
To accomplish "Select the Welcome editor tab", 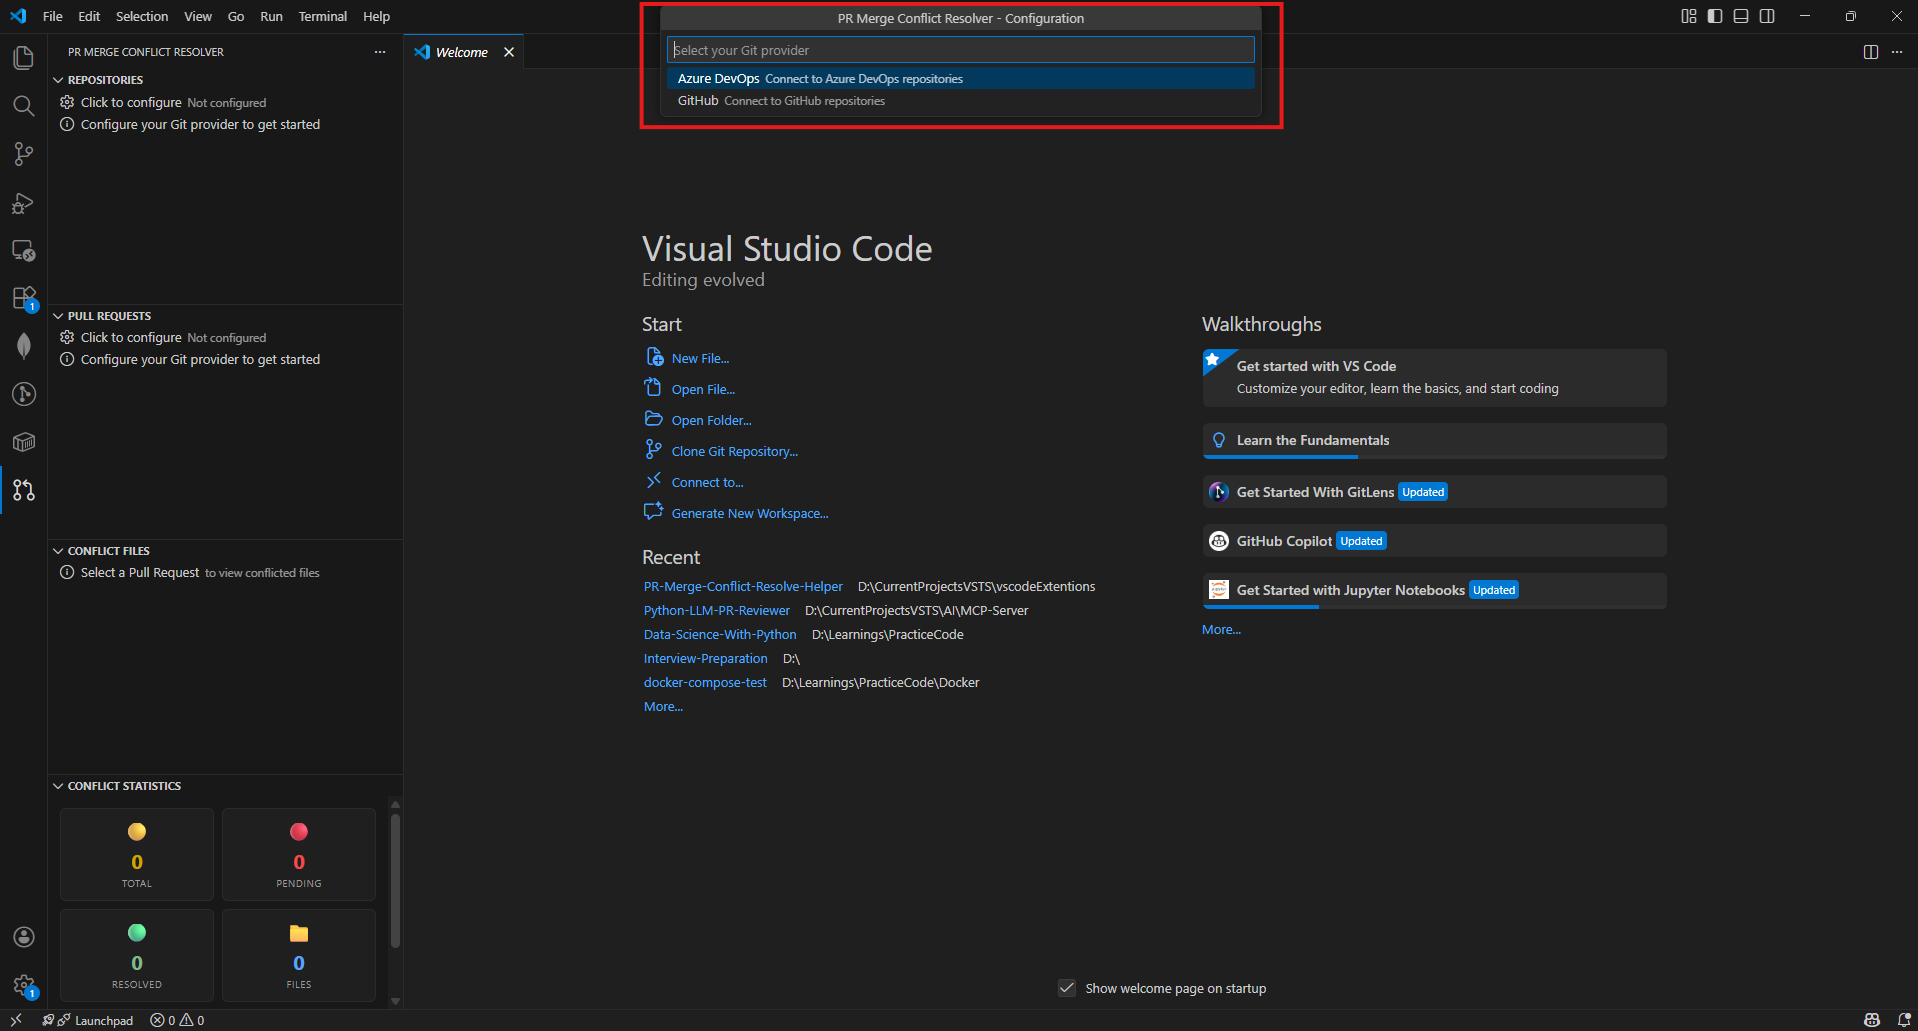I will (462, 52).
